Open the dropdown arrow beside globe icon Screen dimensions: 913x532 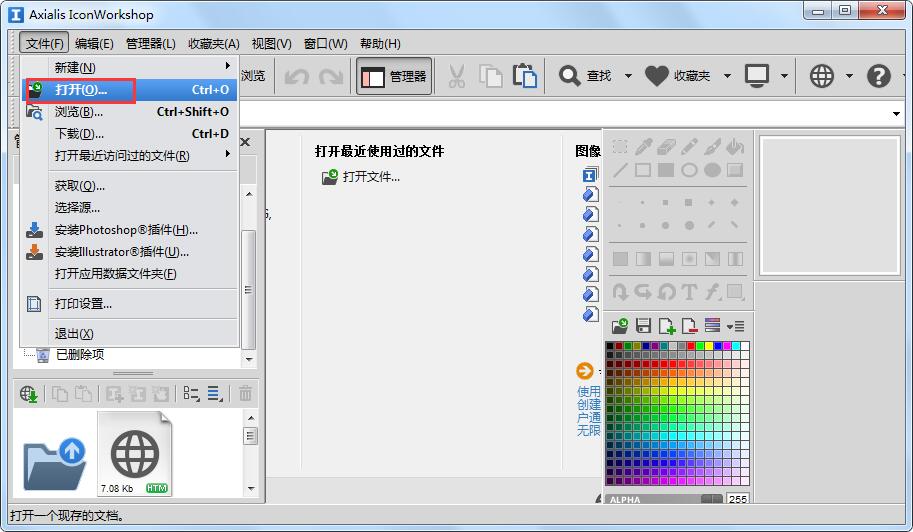[x=849, y=76]
